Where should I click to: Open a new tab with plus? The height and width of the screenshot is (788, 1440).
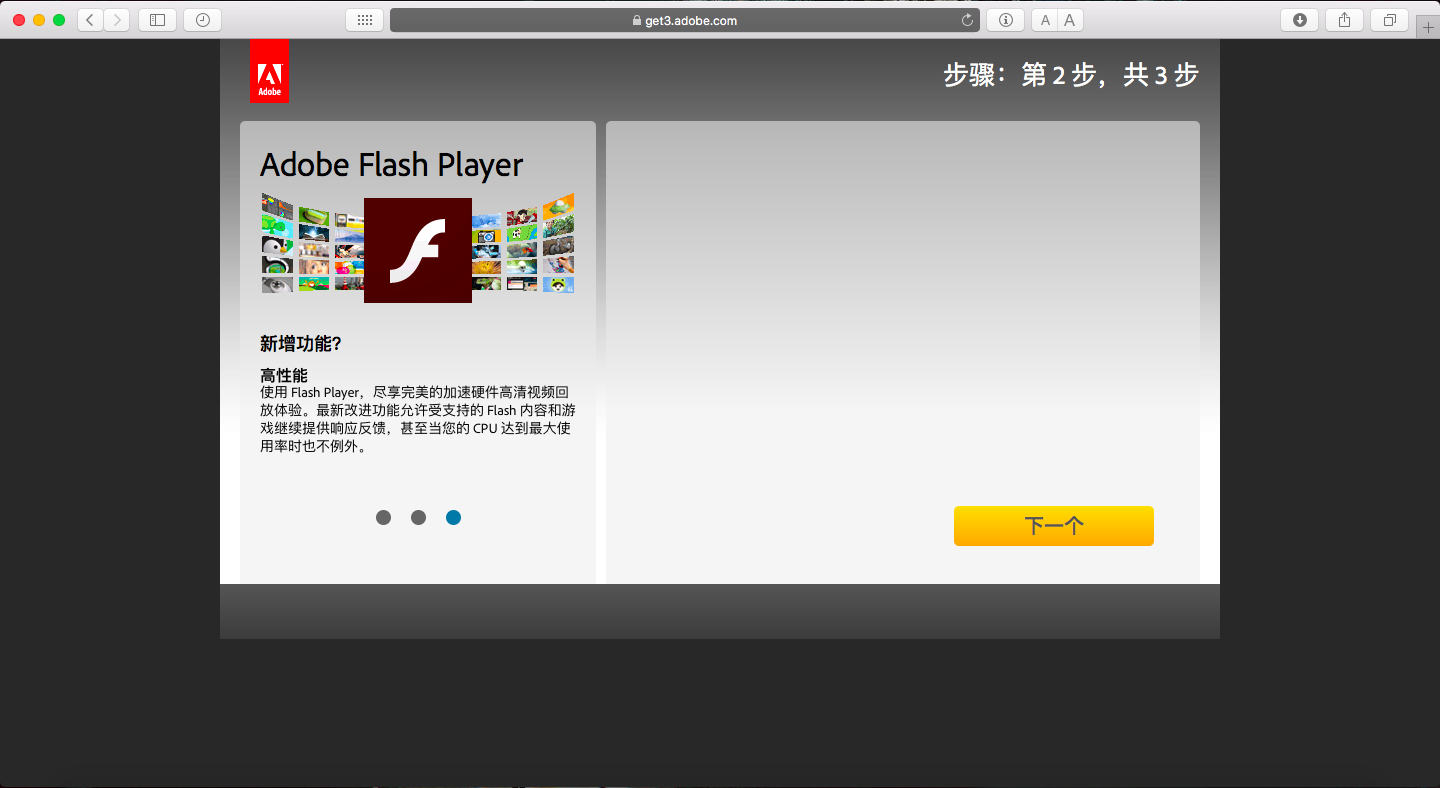pyautogui.click(x=1428, y=27)
